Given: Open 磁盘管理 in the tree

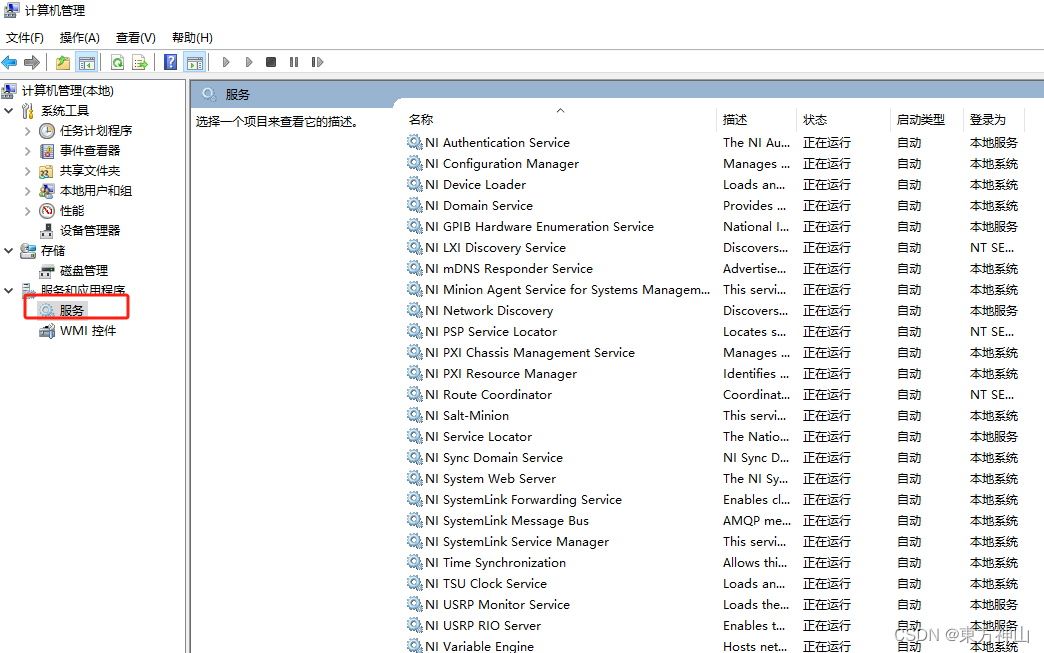Looking at the screenshot, I should (84, 270).
